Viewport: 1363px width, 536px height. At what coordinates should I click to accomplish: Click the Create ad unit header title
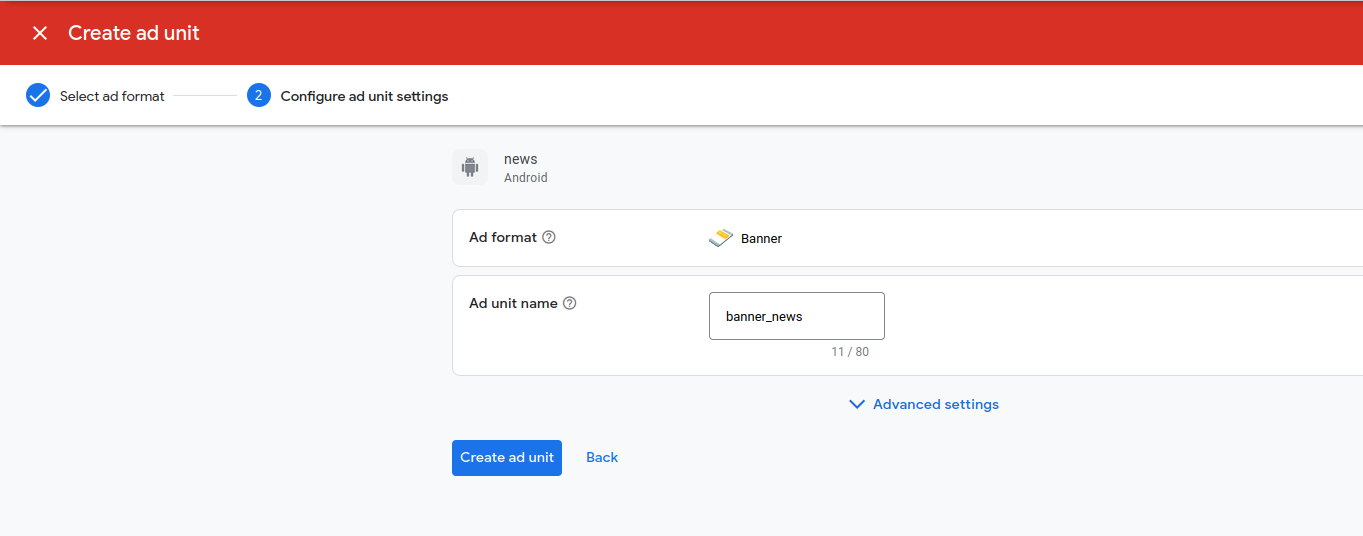134,33
